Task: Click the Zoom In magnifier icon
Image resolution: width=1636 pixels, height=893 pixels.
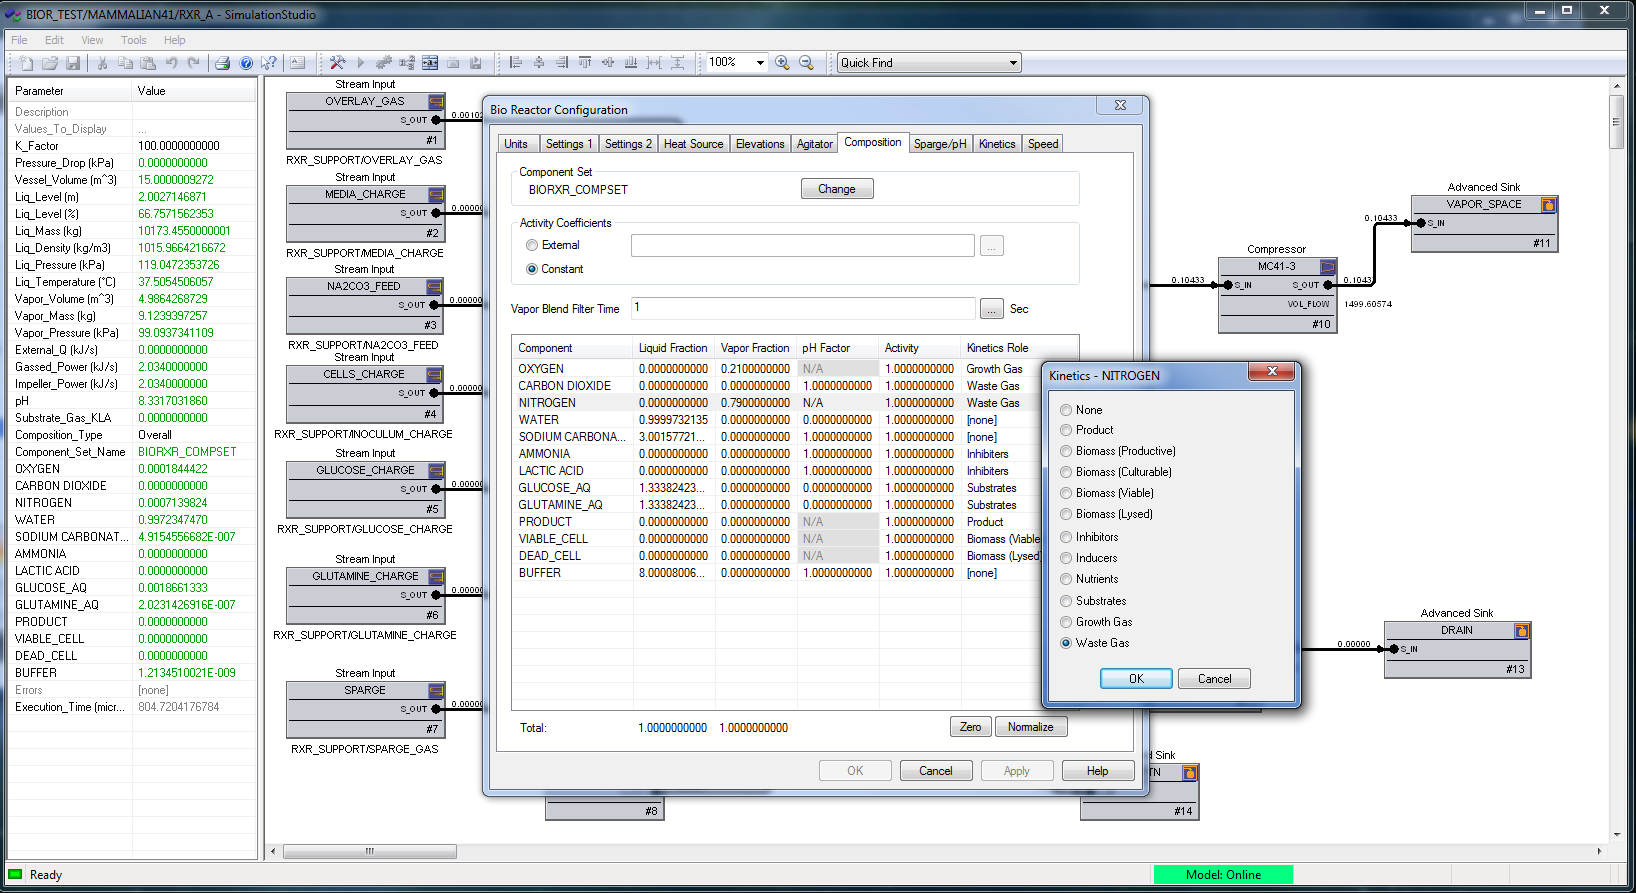Action: [x=782, y=63]
